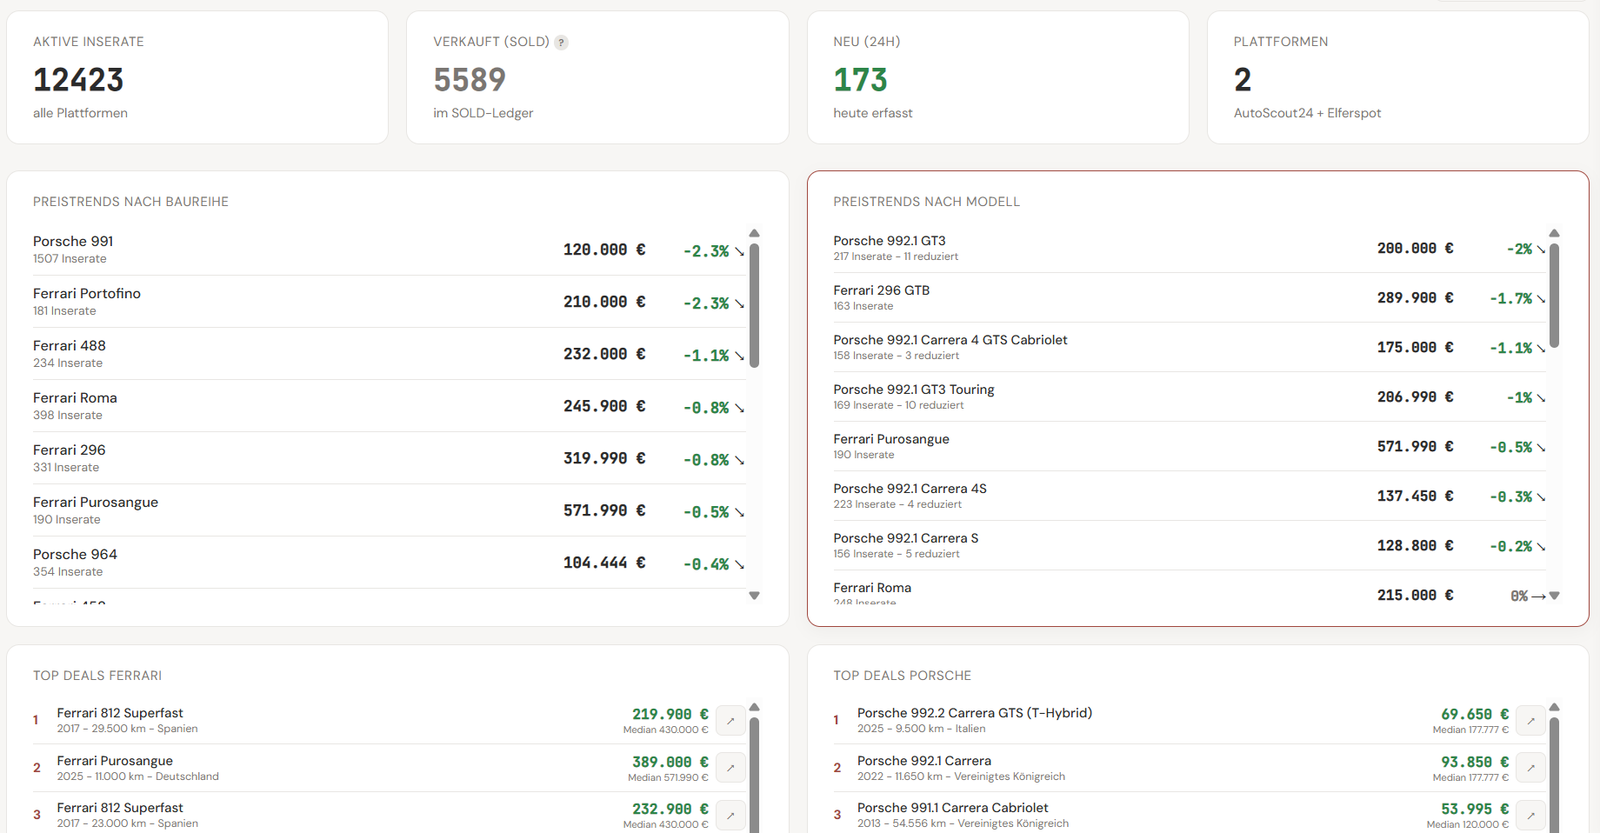Image resolution: width=1600 pixels, height=833 pixels.
Task: Open external link for Porsche 991.1 Carrera Cabriolet
Action: 1531,815
